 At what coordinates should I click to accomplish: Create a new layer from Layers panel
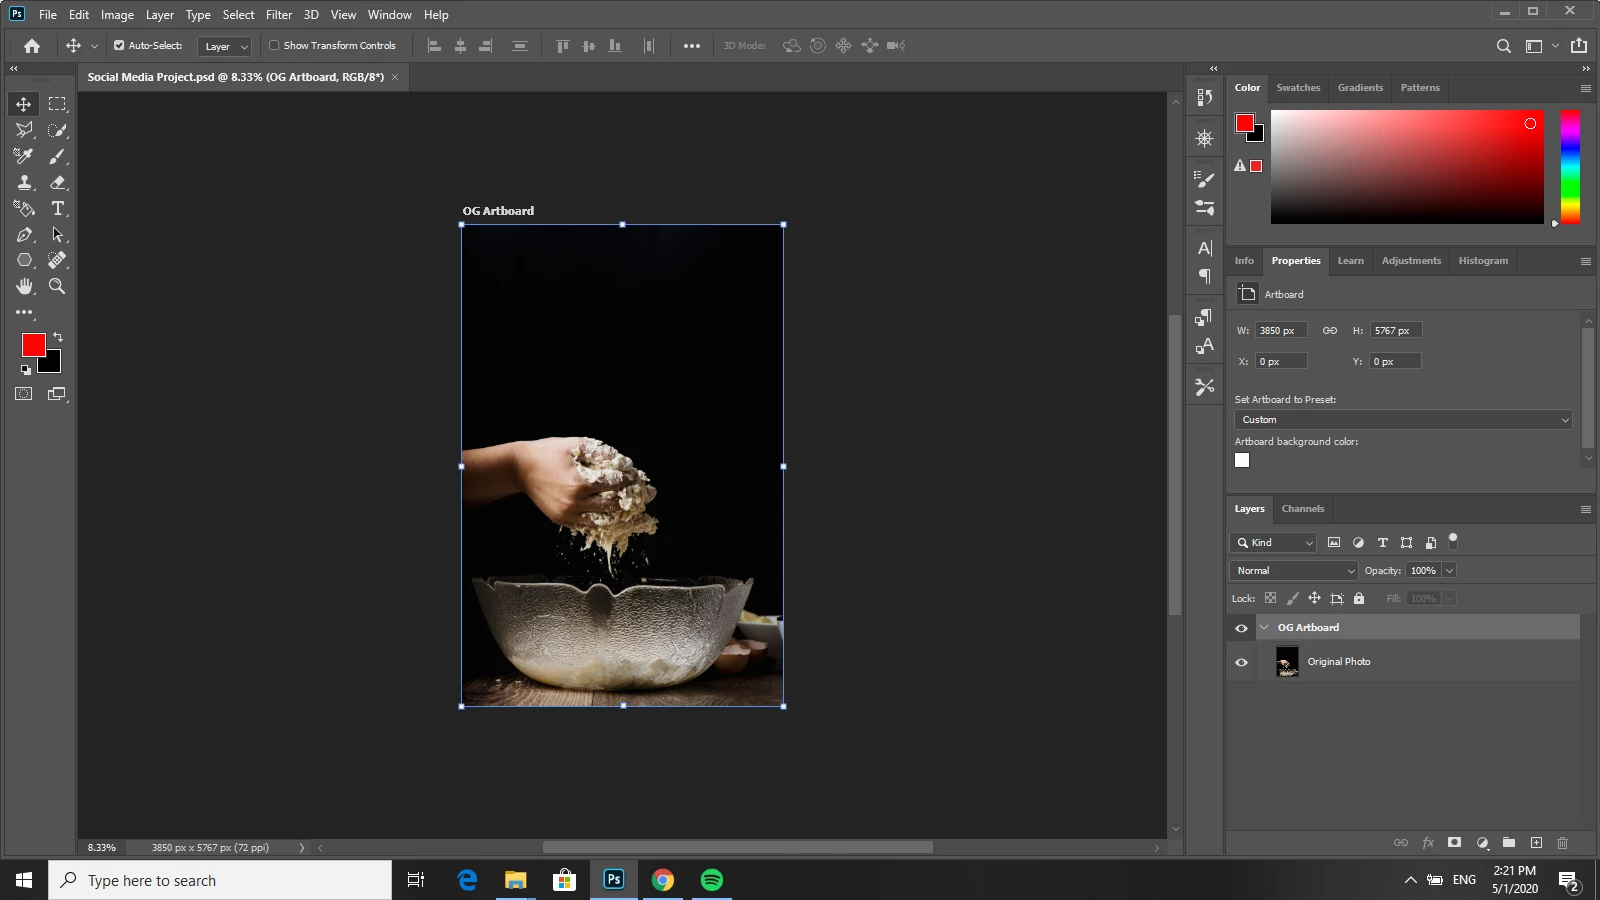coord(1536,843)
